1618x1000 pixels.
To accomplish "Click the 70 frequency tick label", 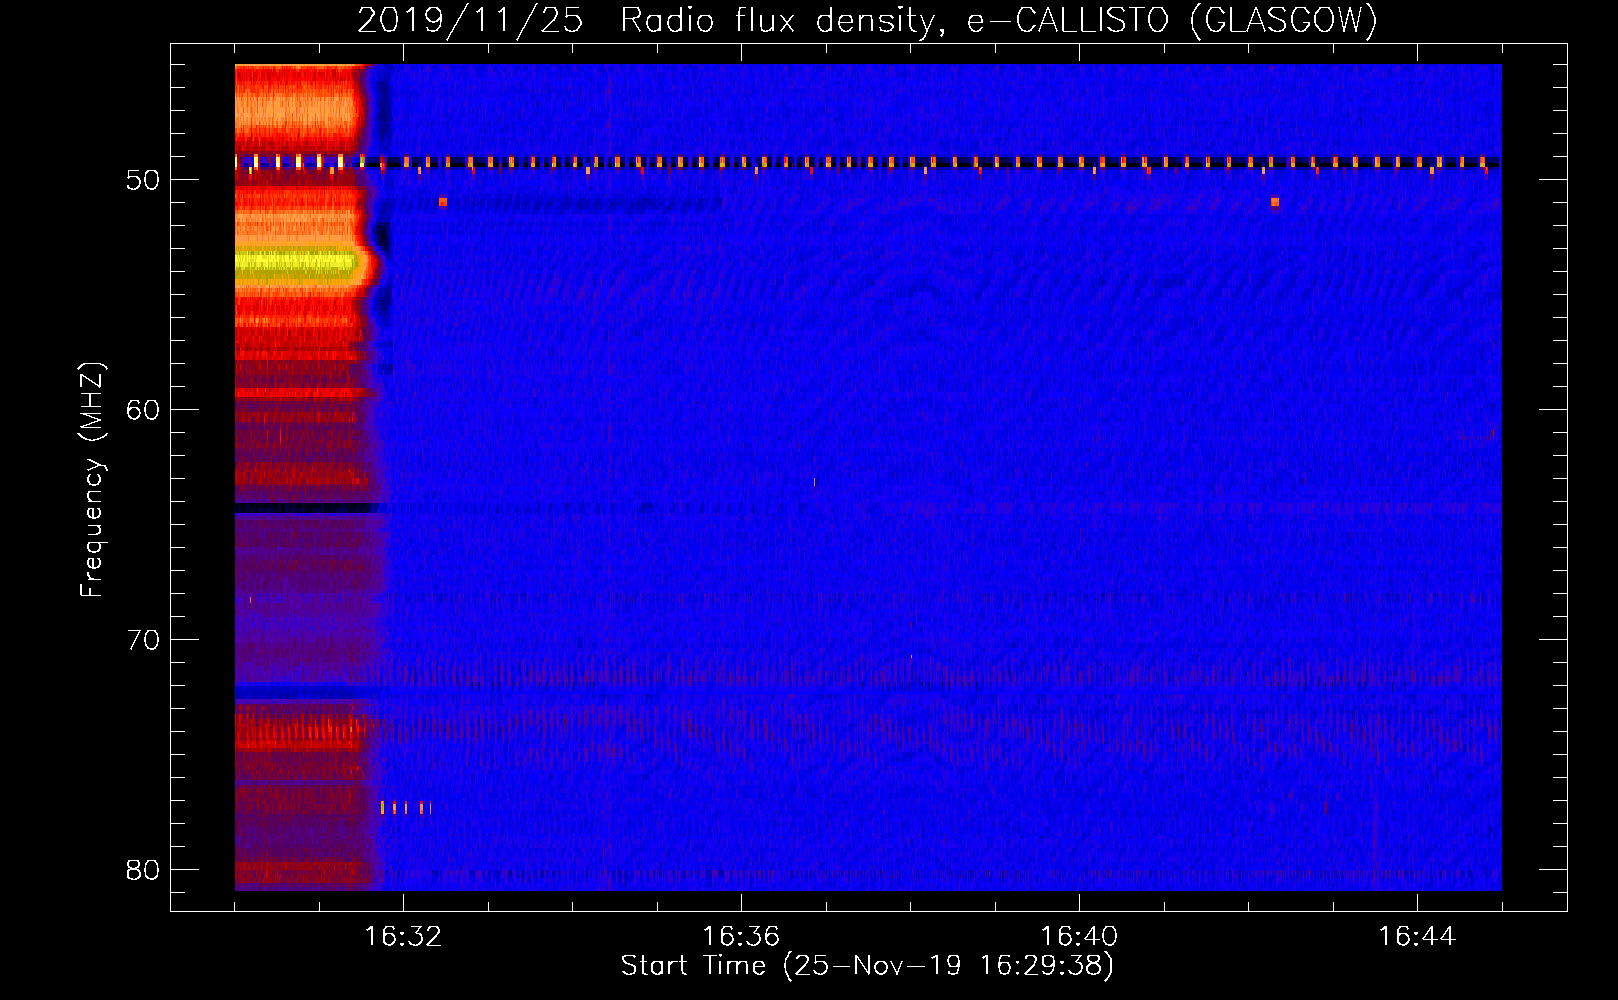I will 143,640.
